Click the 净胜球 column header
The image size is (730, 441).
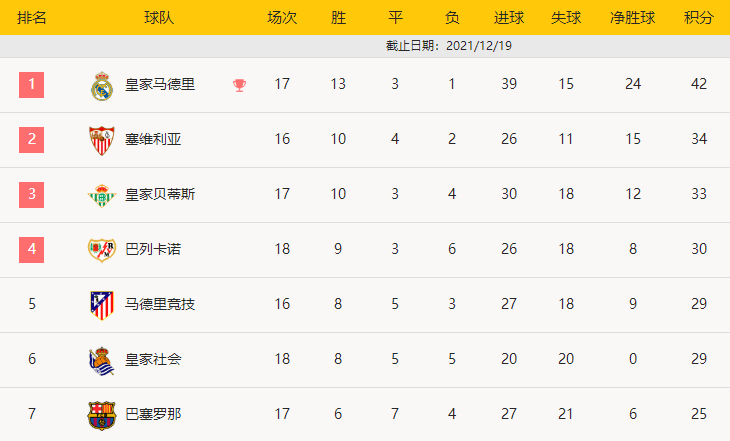[x=632, y=18]
